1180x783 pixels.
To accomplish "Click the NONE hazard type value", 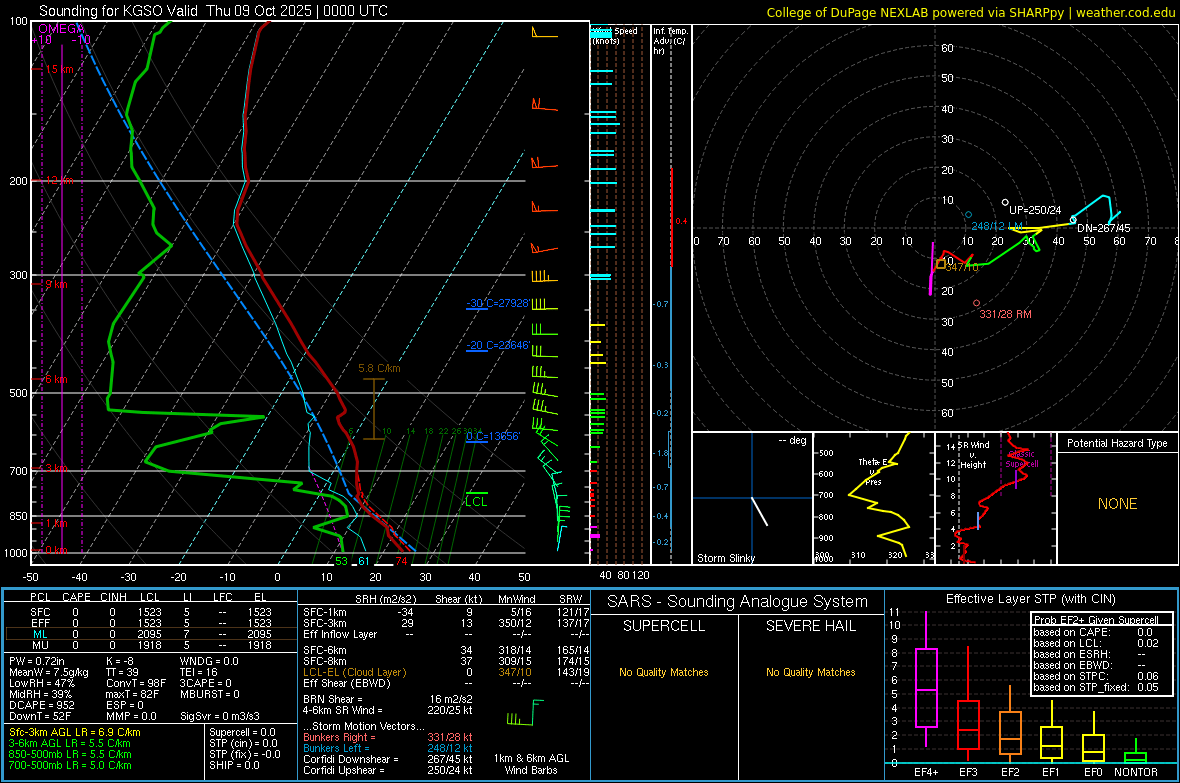I will 1117,504.
